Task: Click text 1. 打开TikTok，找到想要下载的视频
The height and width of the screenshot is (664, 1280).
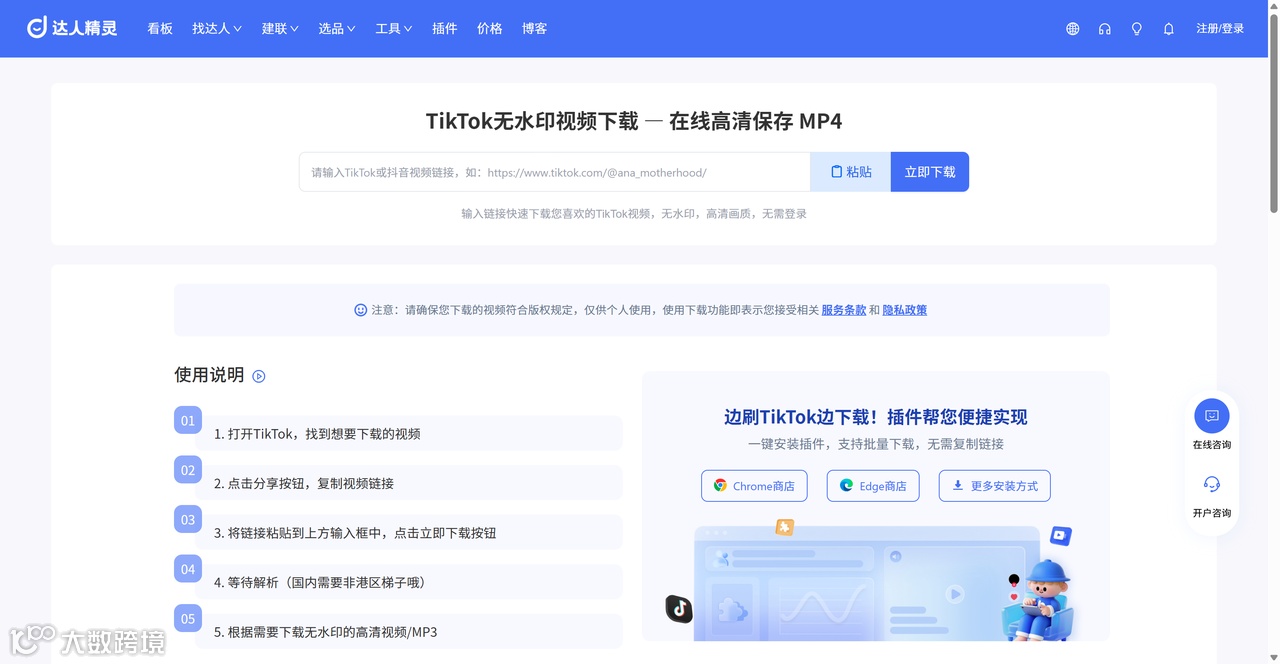Action: click(317, 434)
